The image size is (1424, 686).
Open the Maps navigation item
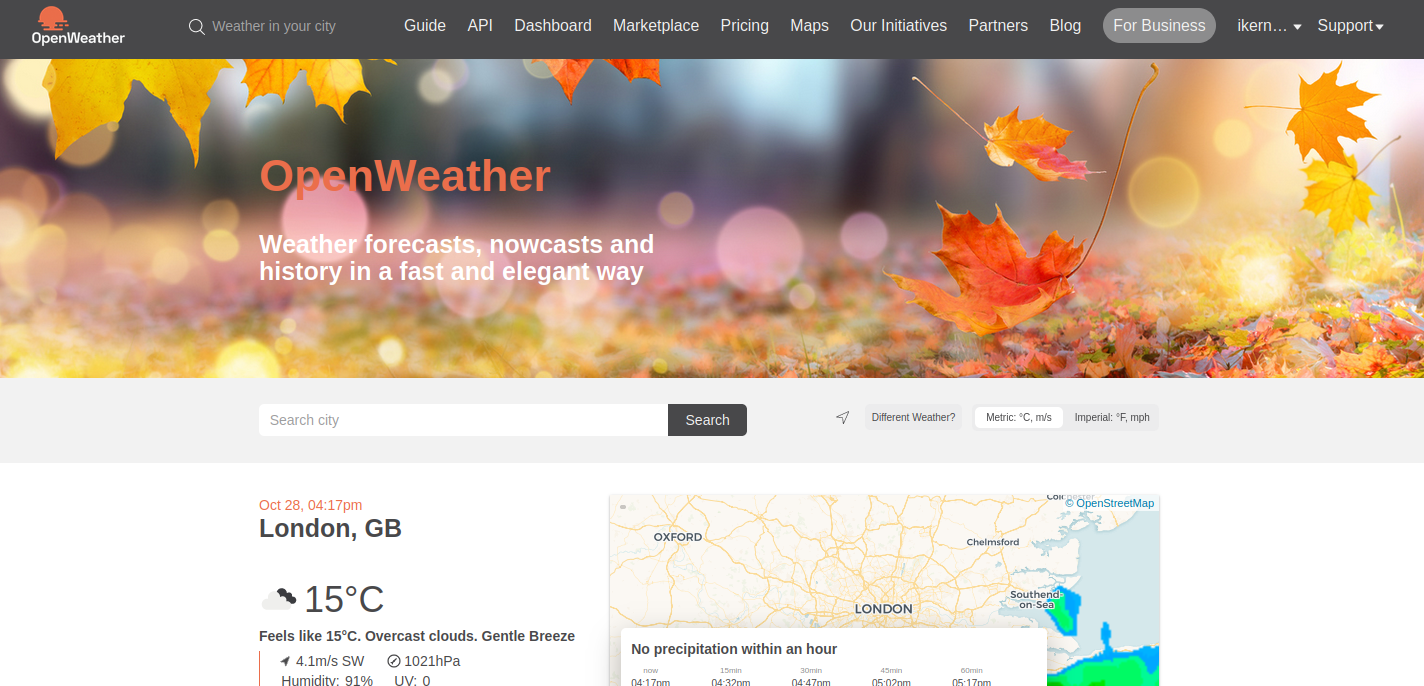tap(809, 26)
